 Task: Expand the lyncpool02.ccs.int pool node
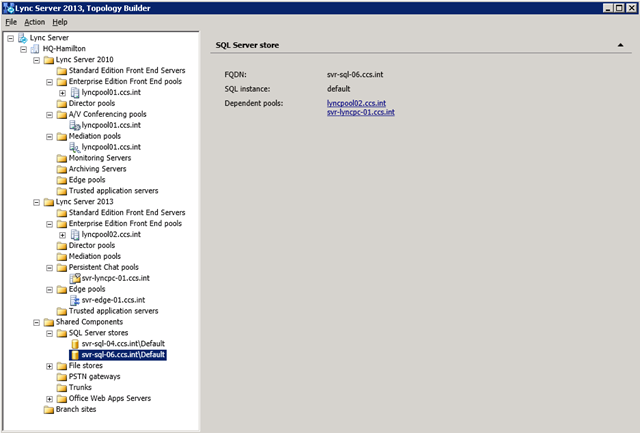point(62,235)
